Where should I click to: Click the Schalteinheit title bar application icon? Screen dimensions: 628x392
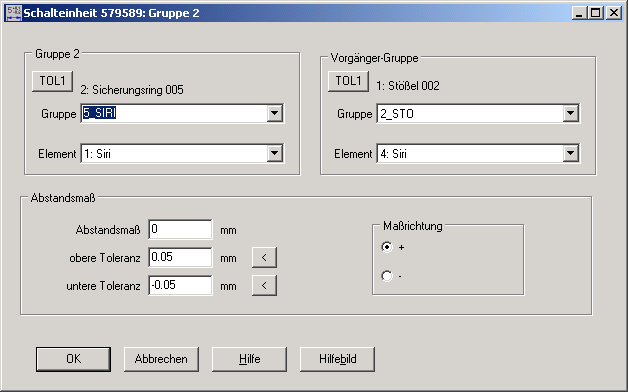tap(14, 13)
